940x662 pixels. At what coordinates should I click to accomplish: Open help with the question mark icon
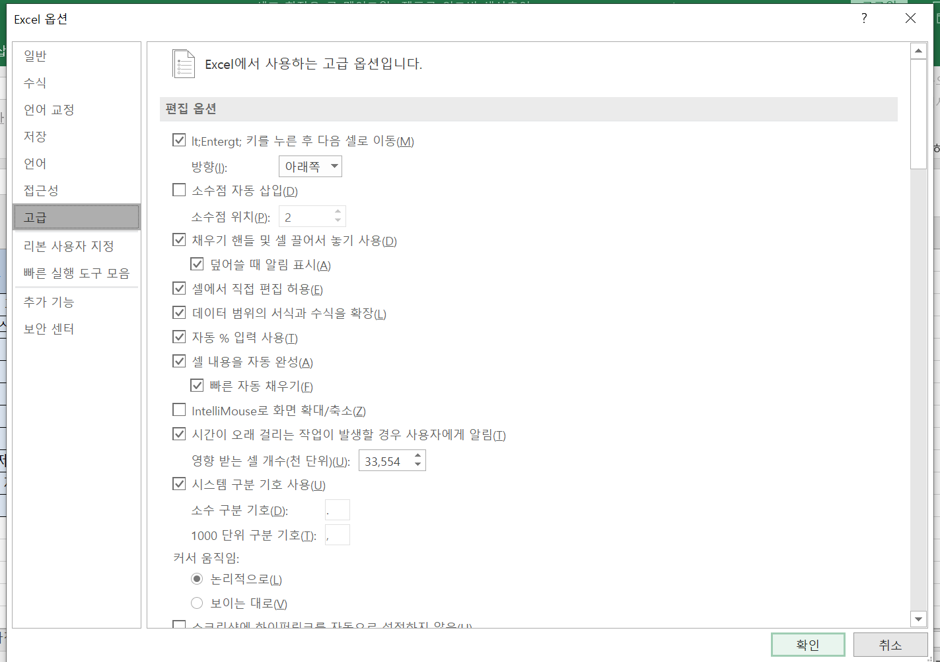[x=864, y=19]
